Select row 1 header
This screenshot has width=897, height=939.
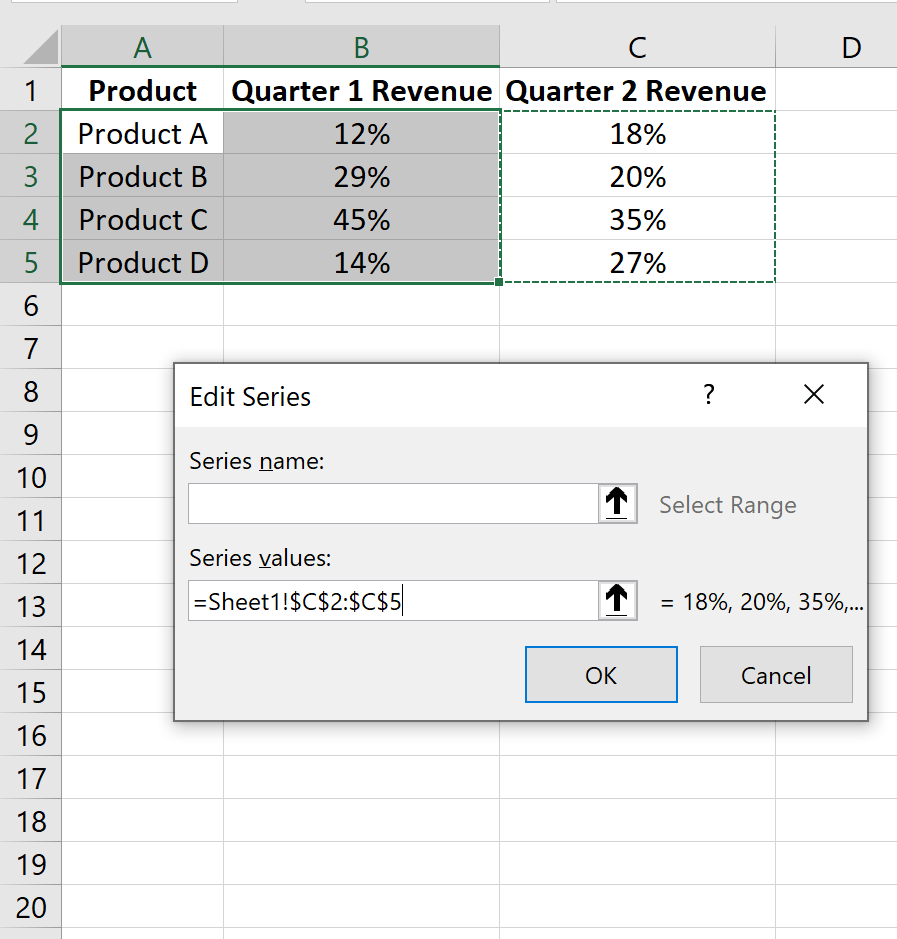pos(31,90)
